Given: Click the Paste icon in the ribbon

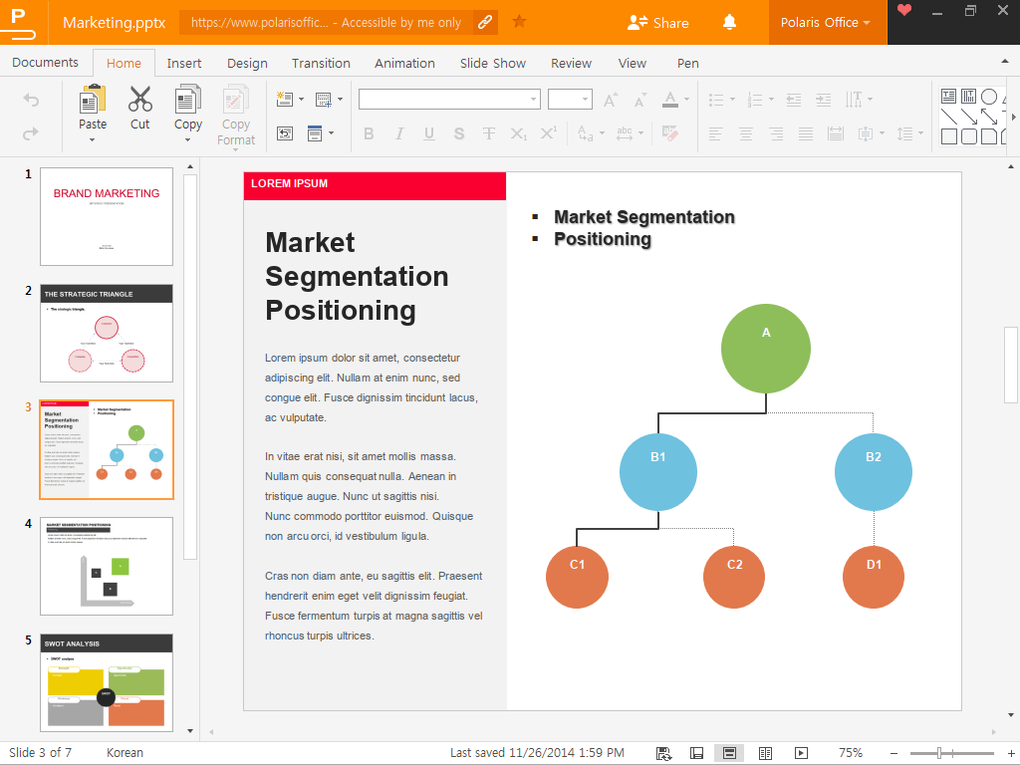Looking at the screenshot, I should tap(92, 100).
